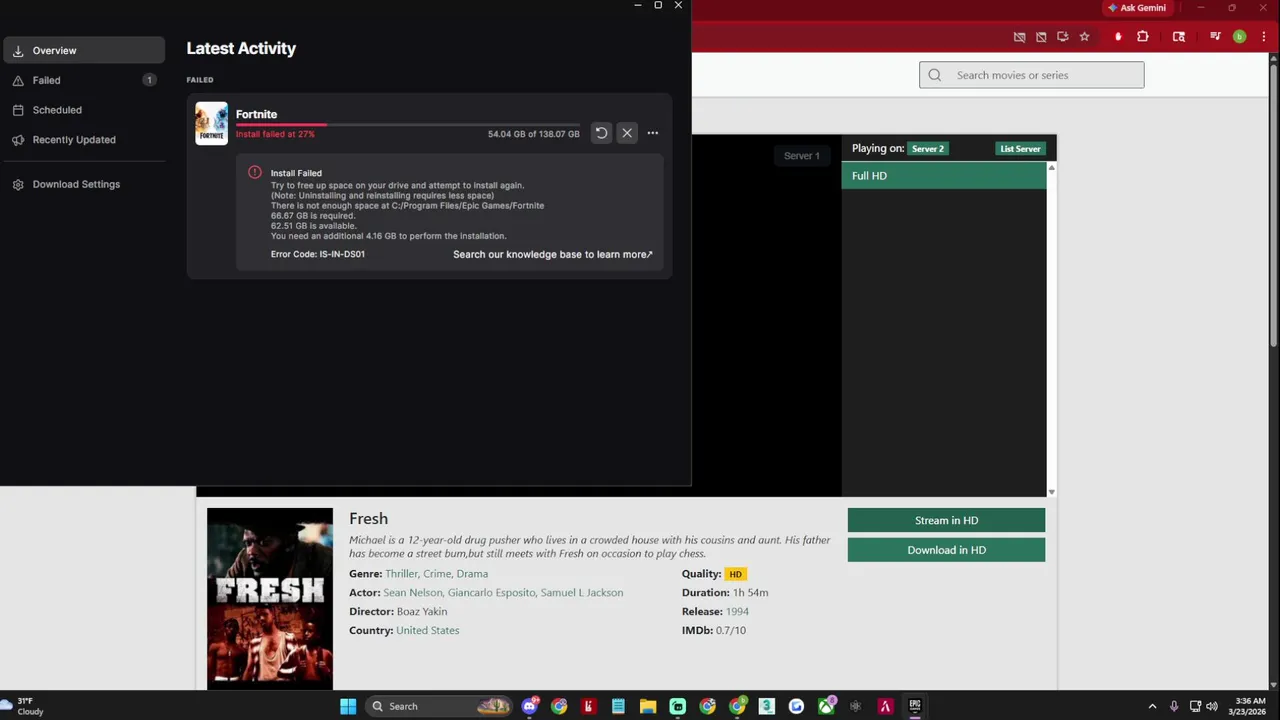Open Chrome extensions puzzle icon
Screen dimensions: 1280x720
(1143, 37)
